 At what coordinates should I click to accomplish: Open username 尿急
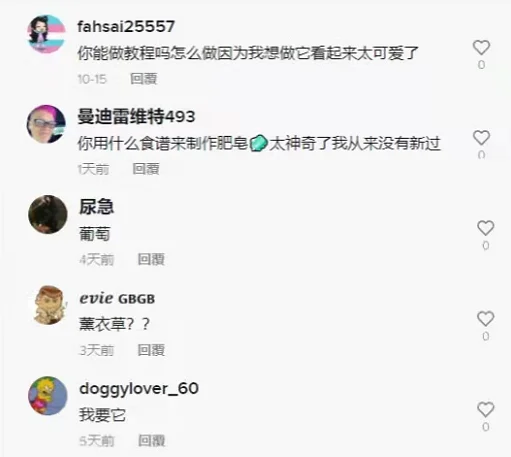coord(97,207)
